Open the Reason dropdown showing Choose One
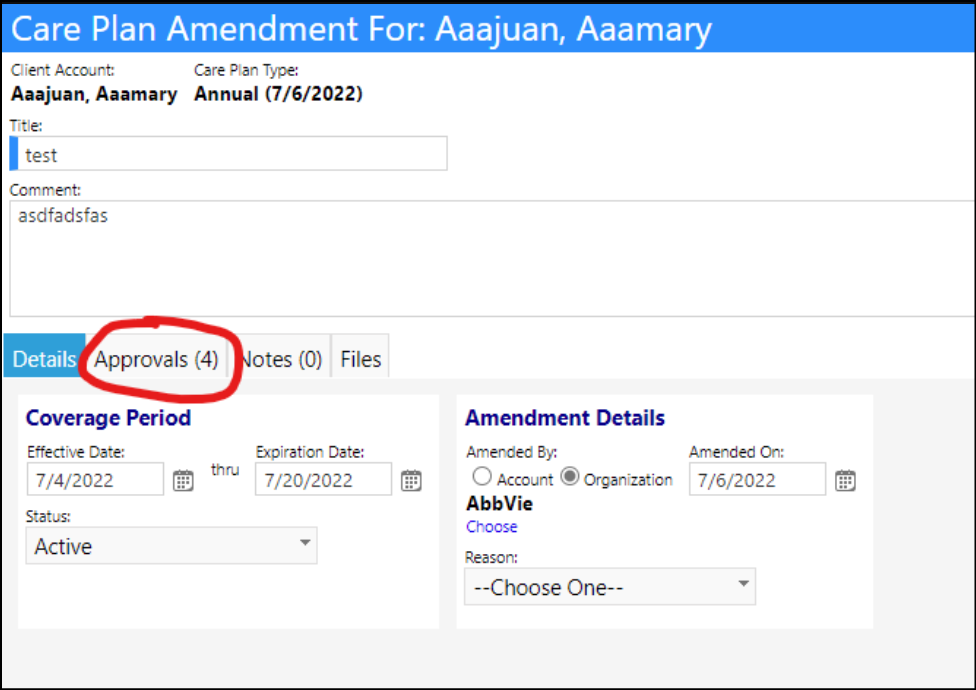 (610, 586)
